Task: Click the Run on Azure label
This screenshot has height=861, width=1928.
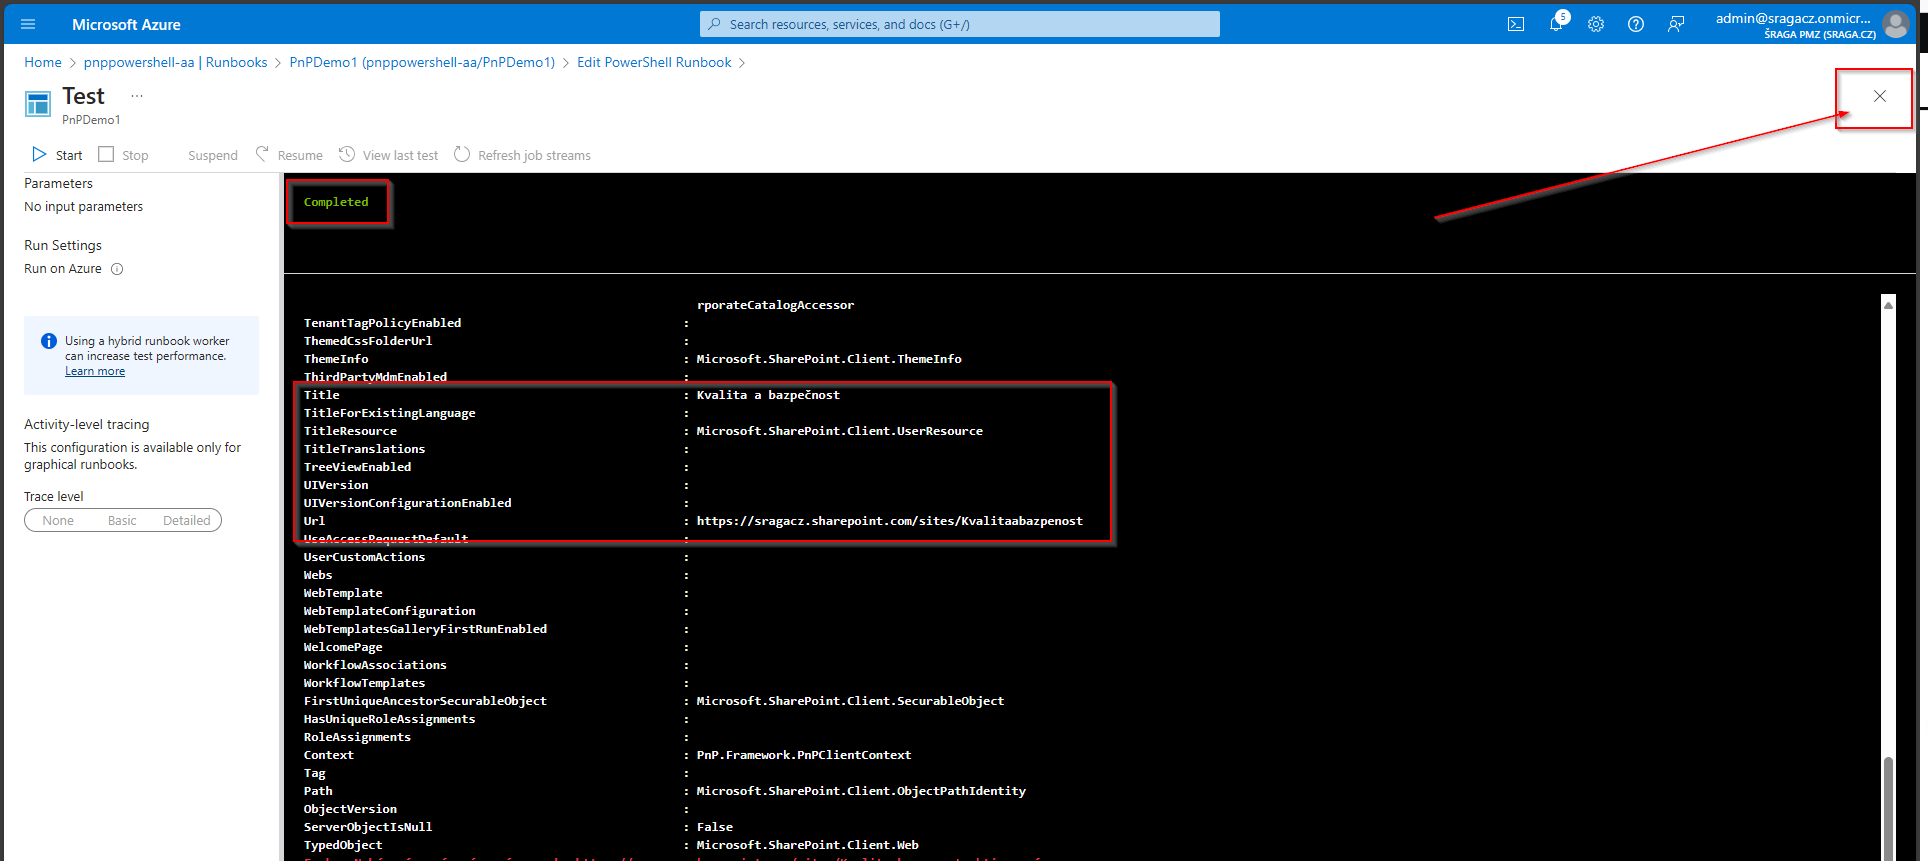Action: pos(63,269)
